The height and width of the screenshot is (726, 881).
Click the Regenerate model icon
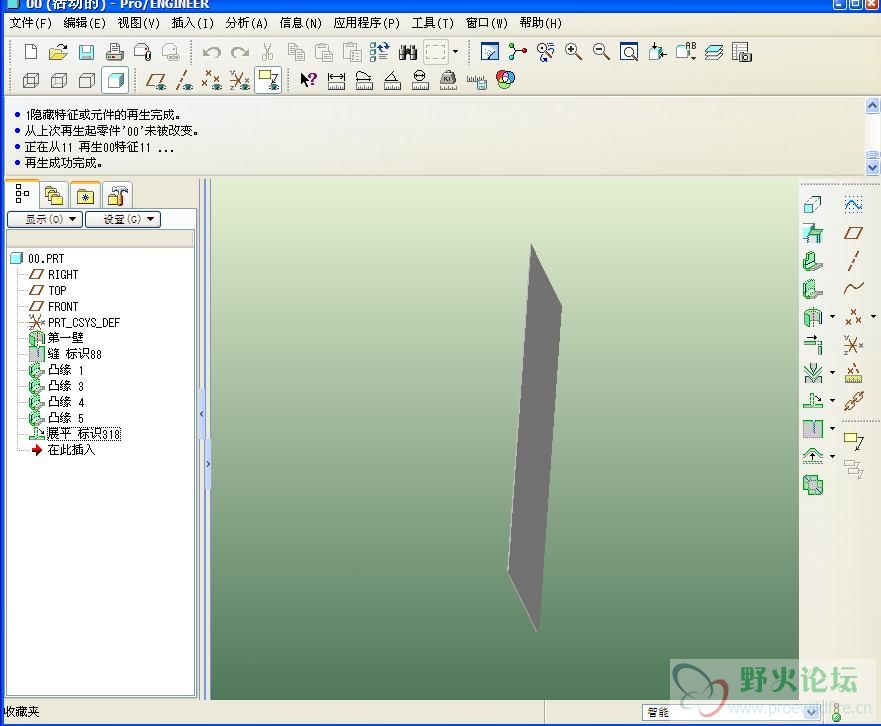pyautogui.click(x=379, y=52)
